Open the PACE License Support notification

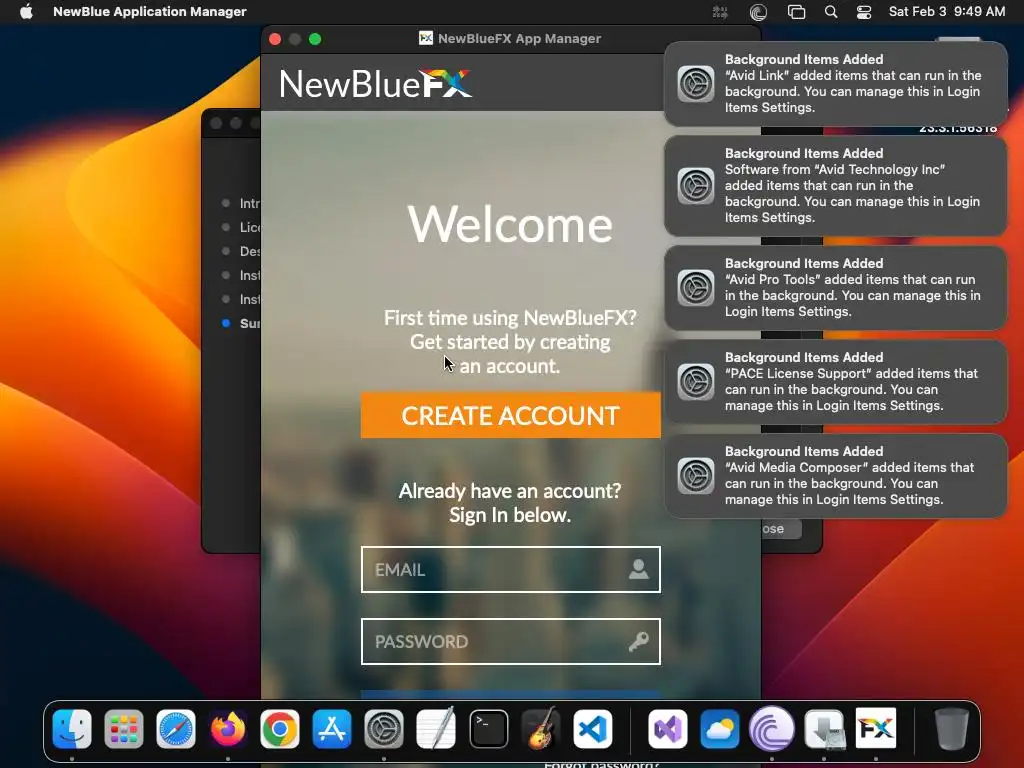click(835, 381)
